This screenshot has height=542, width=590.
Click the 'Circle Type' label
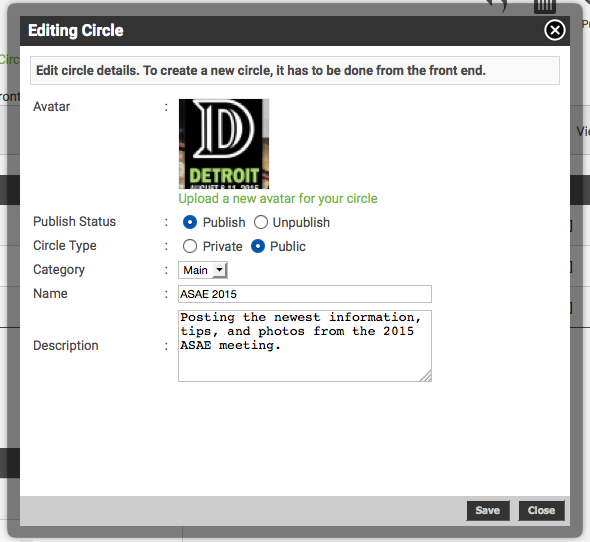click(x=65, y=245)
